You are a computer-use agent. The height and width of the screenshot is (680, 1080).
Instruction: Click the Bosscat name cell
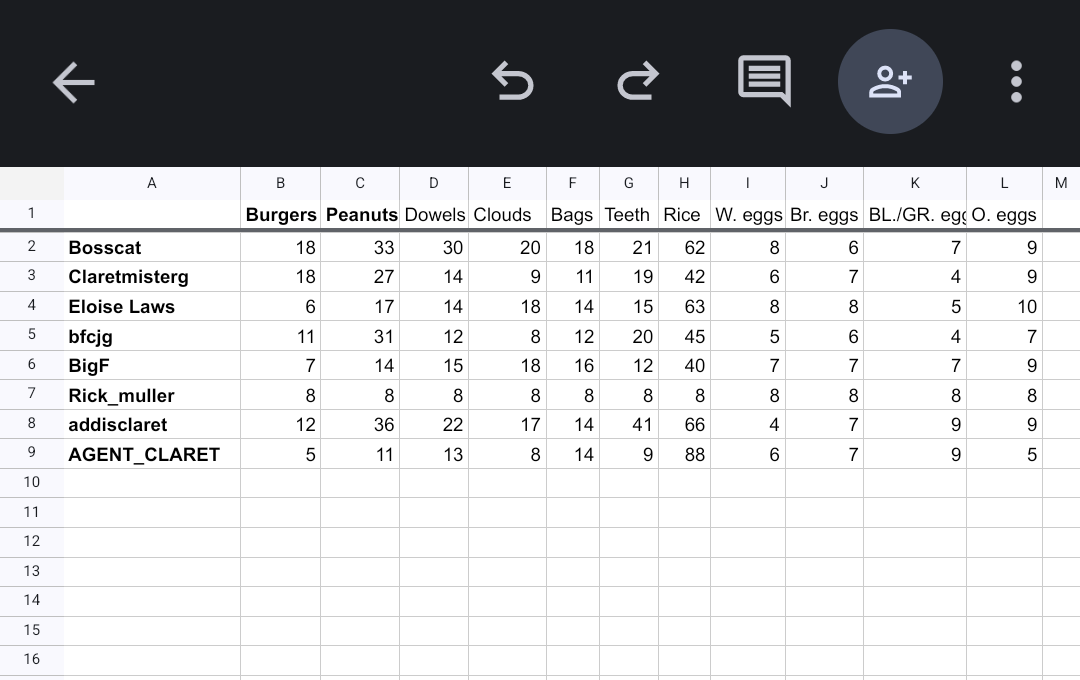tap(152, 247)
